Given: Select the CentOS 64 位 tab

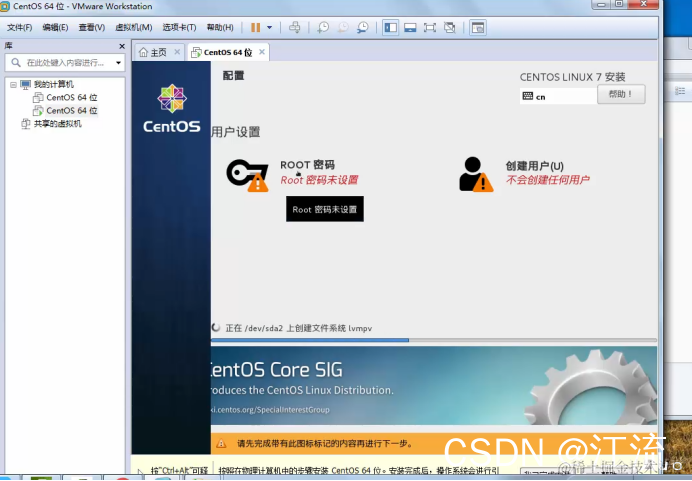Looking at the screenshot, I should point(228,53).
